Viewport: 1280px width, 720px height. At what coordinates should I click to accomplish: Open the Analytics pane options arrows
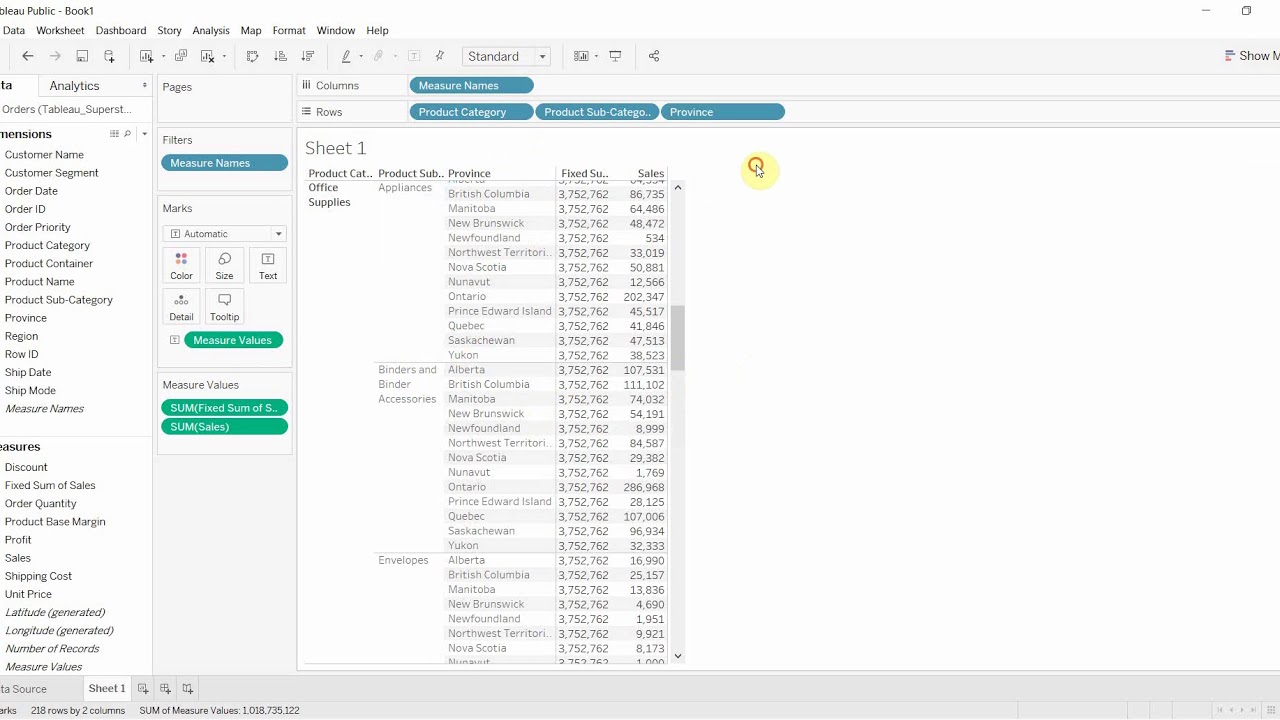[144, 86]
